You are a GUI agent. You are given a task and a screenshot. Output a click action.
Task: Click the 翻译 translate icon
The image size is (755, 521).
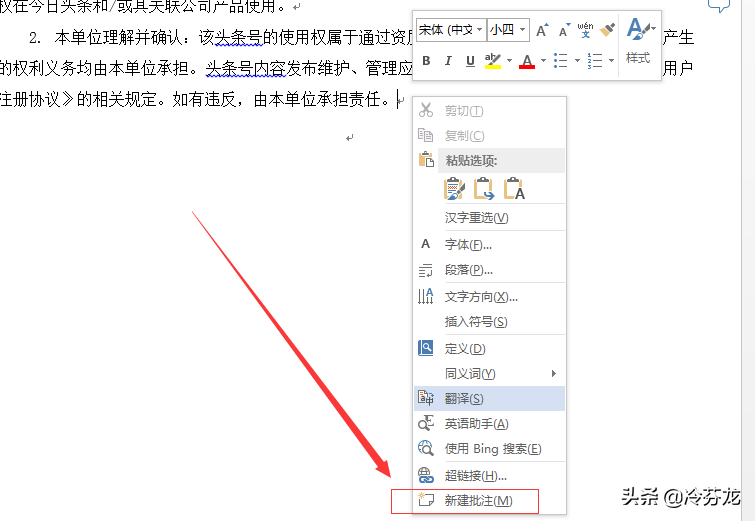click(x=426, y=398)
